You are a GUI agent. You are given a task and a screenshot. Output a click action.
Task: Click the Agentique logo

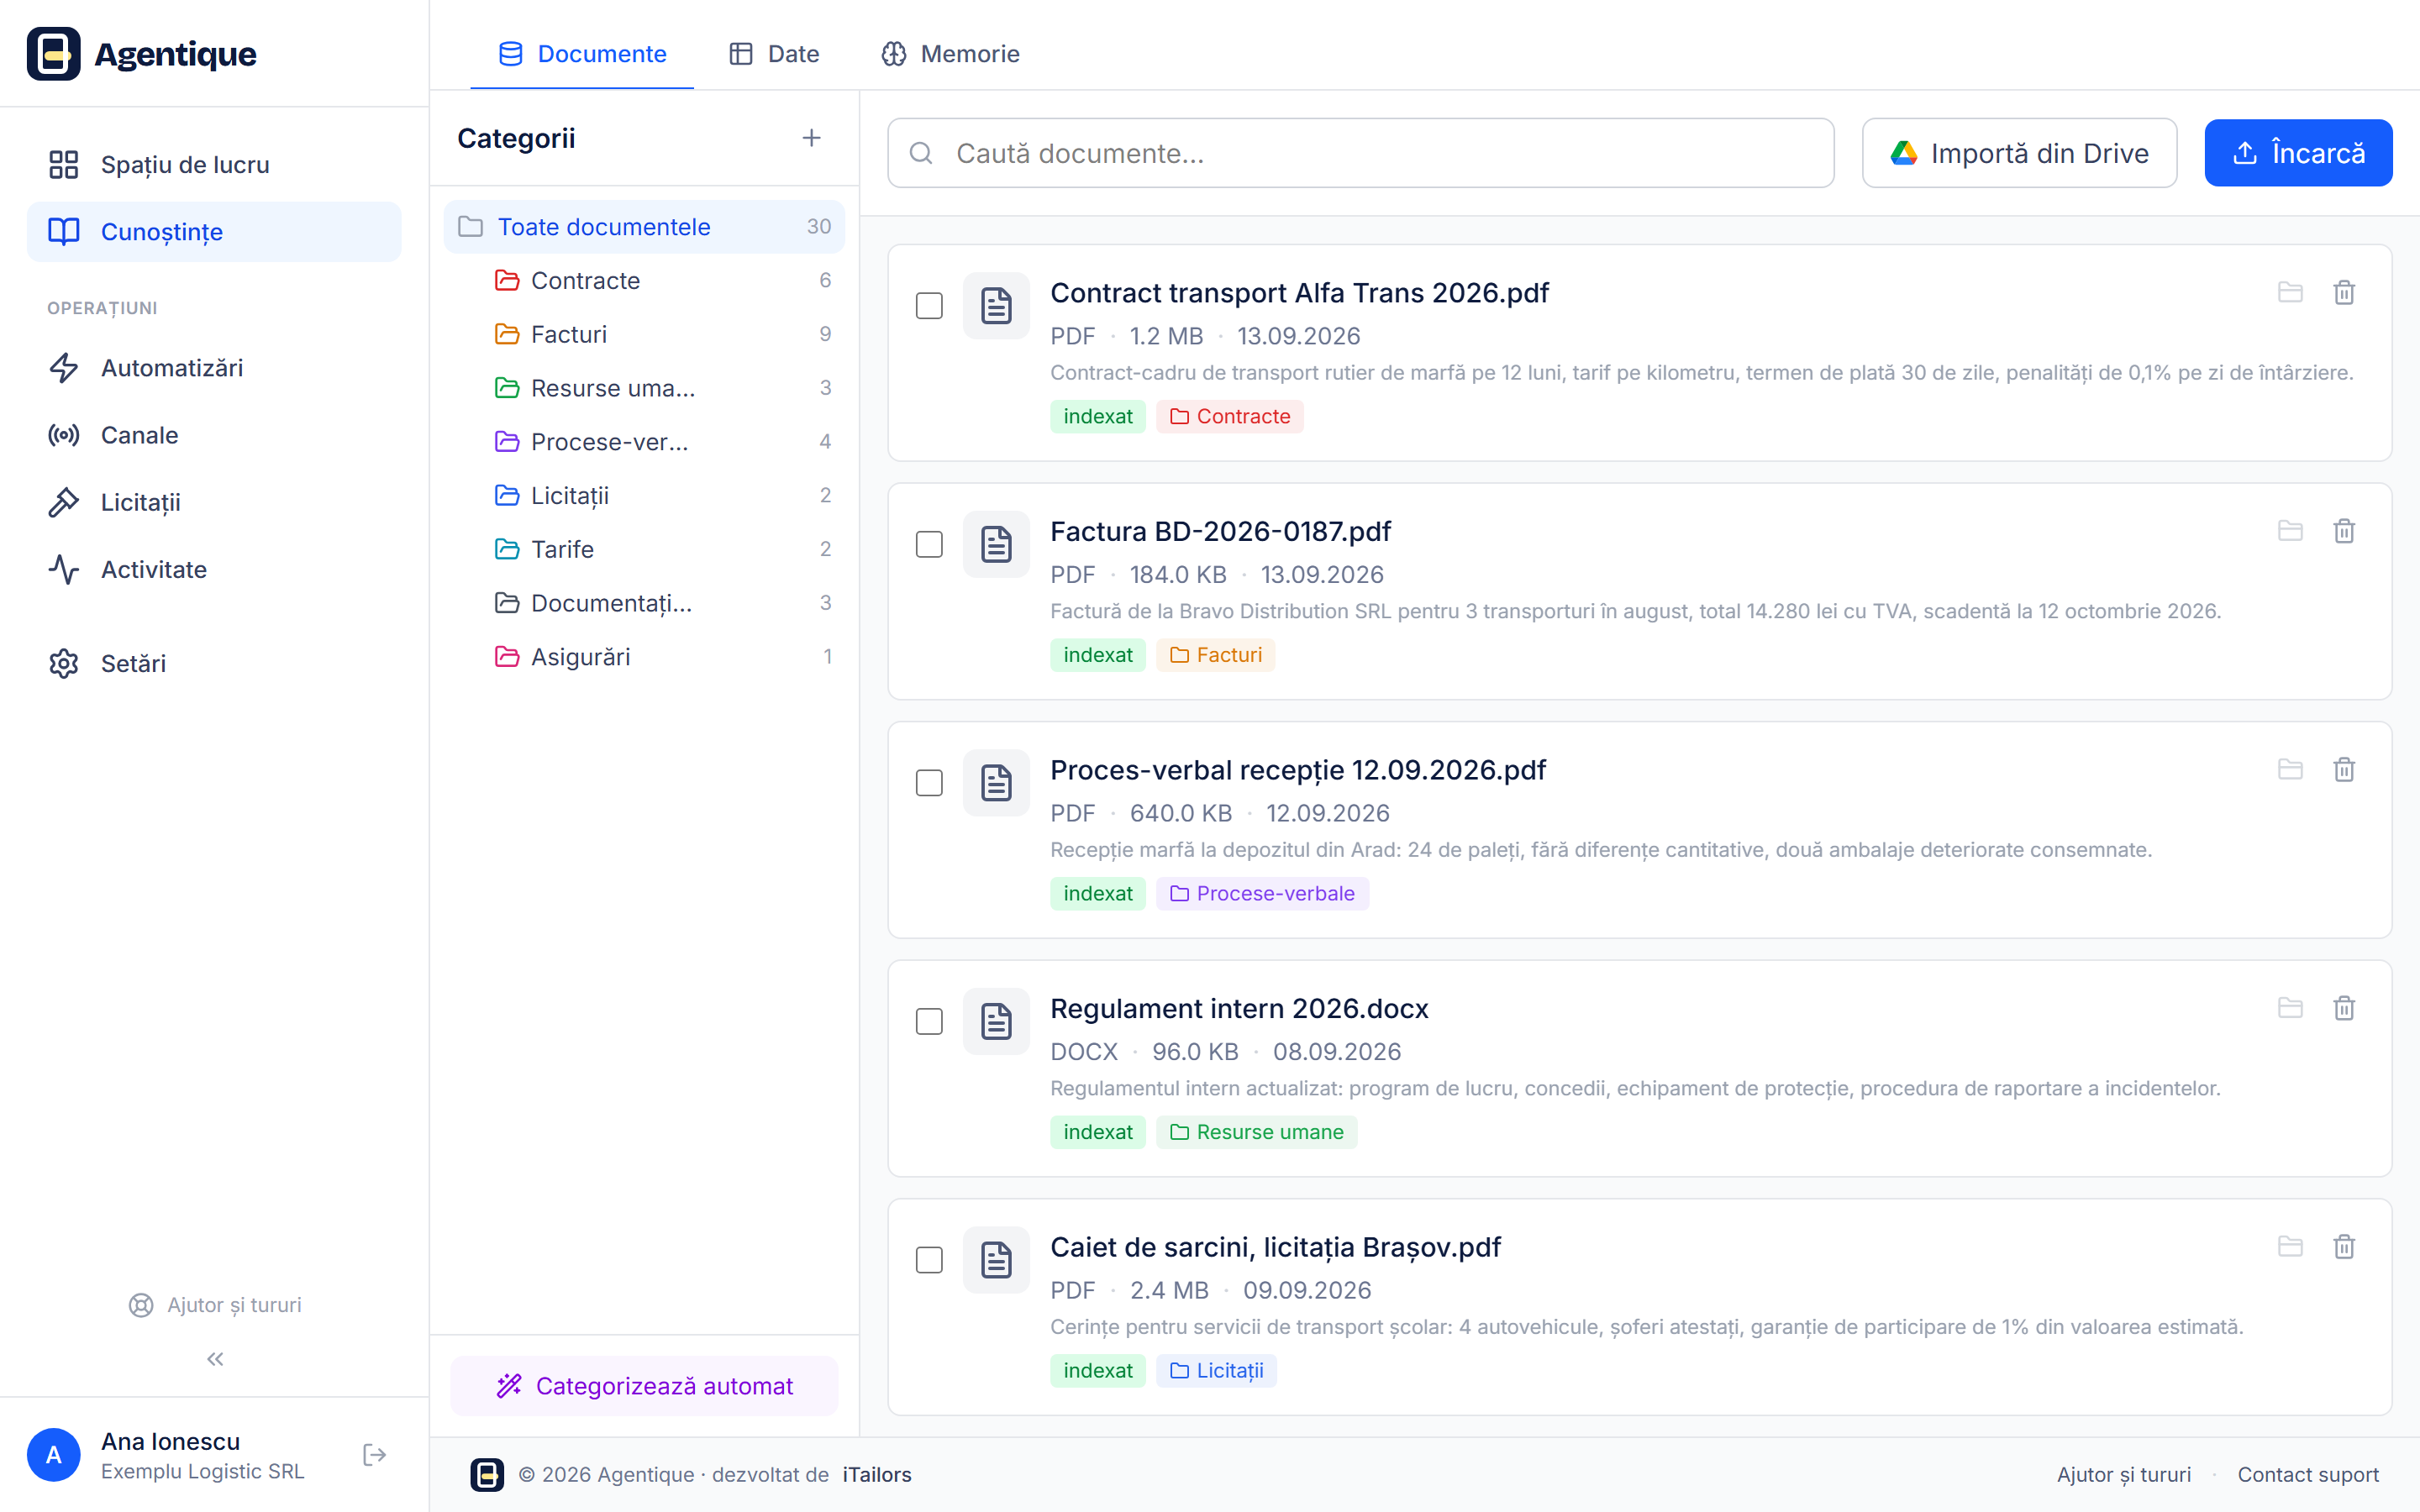pyautogui.click(x=142, y=54)
